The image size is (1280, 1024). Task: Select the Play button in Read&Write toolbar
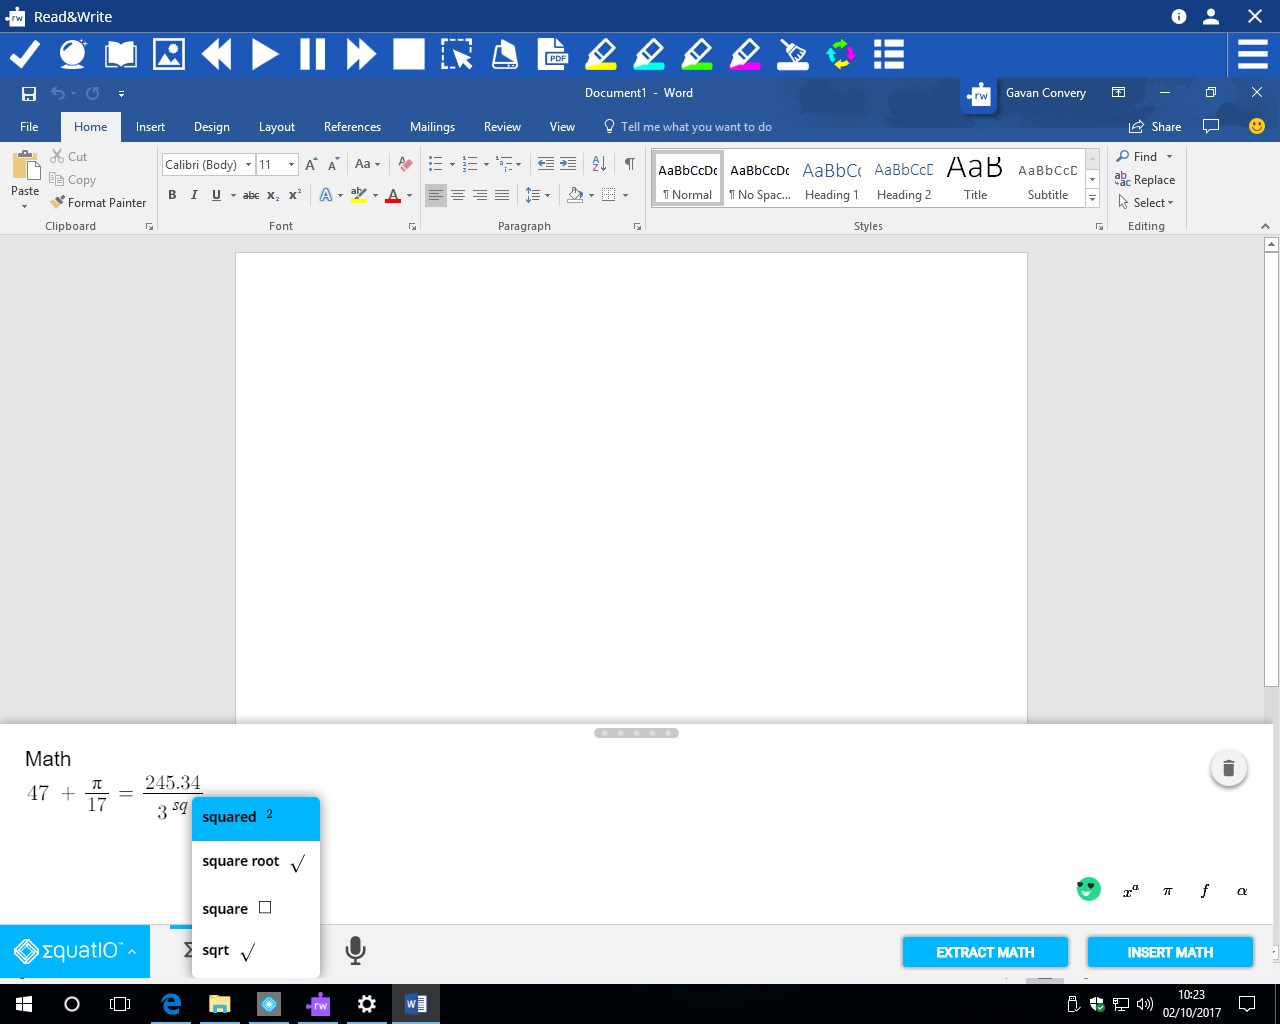click(265, 54)
